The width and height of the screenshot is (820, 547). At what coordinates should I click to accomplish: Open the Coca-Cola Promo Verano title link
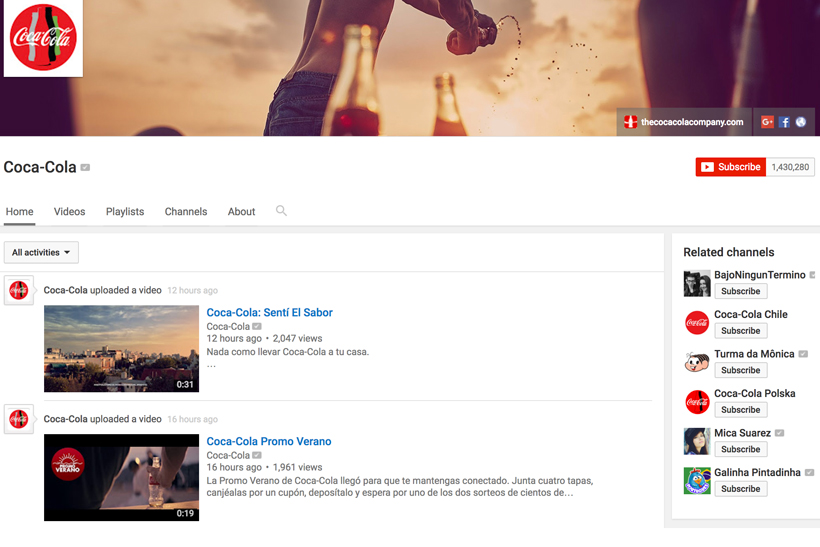point(268,442)
